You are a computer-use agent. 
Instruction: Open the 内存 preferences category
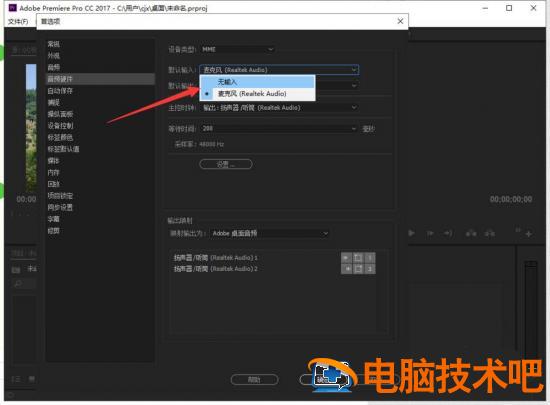click(54, 173)
